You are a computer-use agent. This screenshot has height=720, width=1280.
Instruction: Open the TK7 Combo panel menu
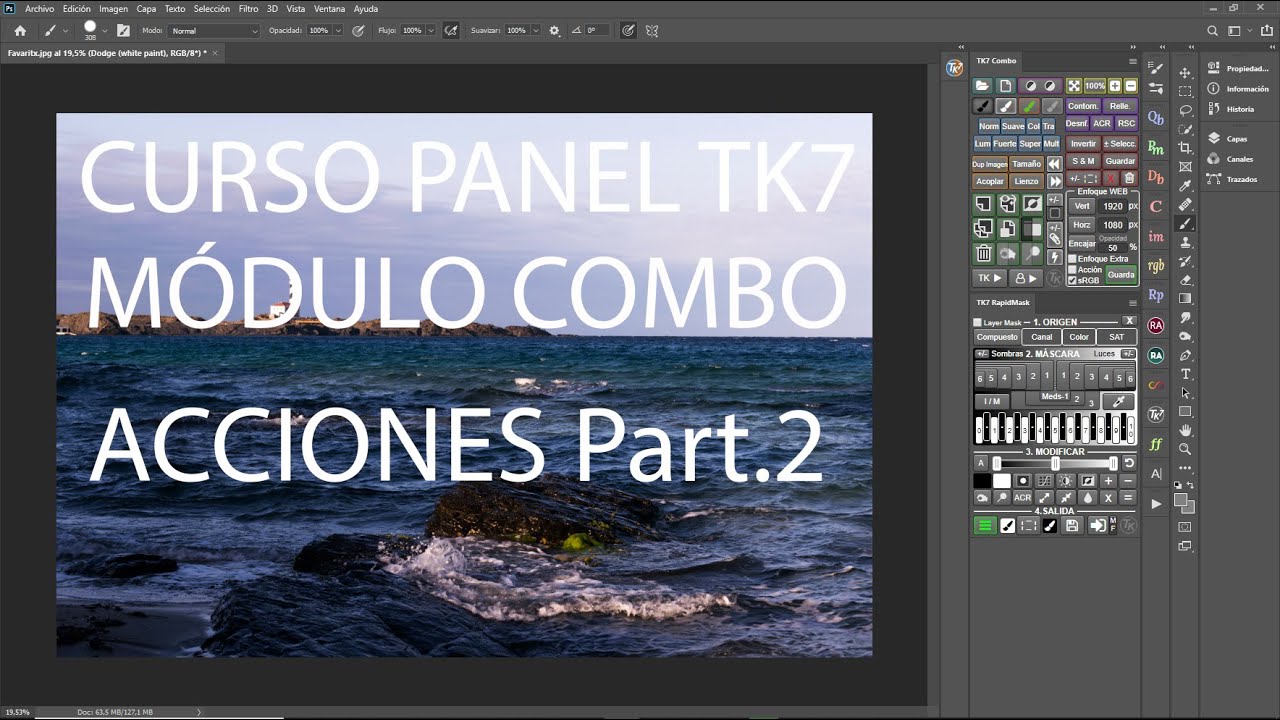point(1133,61)
